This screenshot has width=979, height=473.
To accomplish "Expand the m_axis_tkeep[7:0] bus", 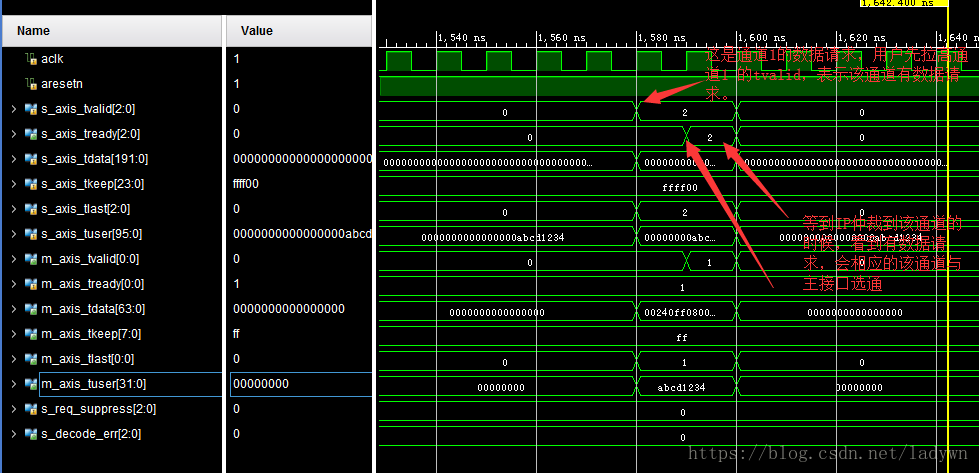I will (x=14, y=334).
